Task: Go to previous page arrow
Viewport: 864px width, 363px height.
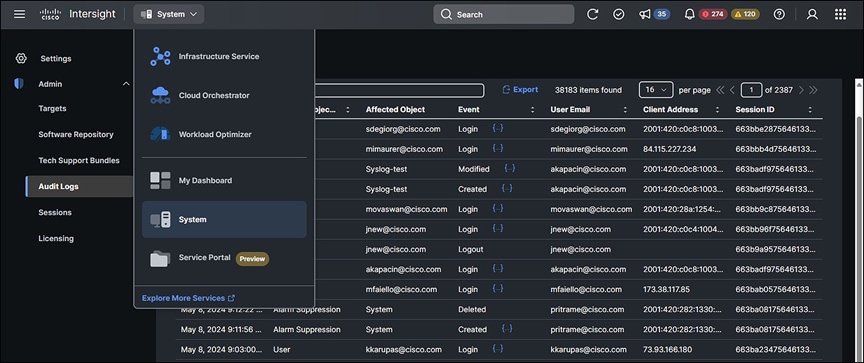Action: [732, 90]
